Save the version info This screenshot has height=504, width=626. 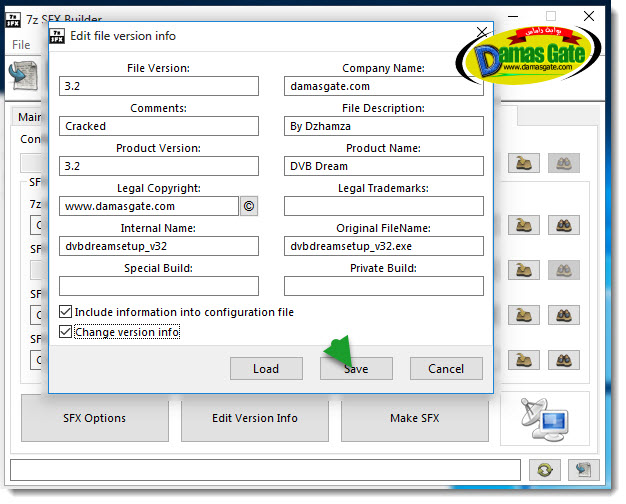pos(356,368)
